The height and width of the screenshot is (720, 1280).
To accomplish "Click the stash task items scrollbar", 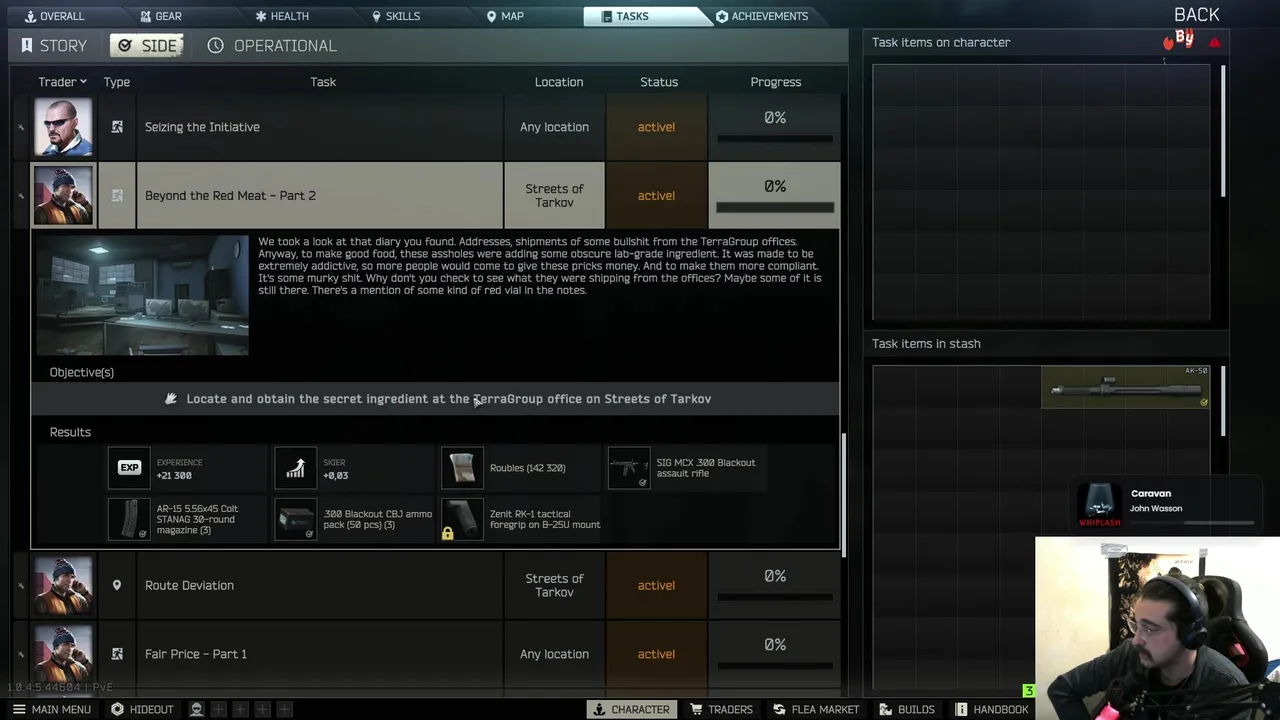I will pos(1222,400).
